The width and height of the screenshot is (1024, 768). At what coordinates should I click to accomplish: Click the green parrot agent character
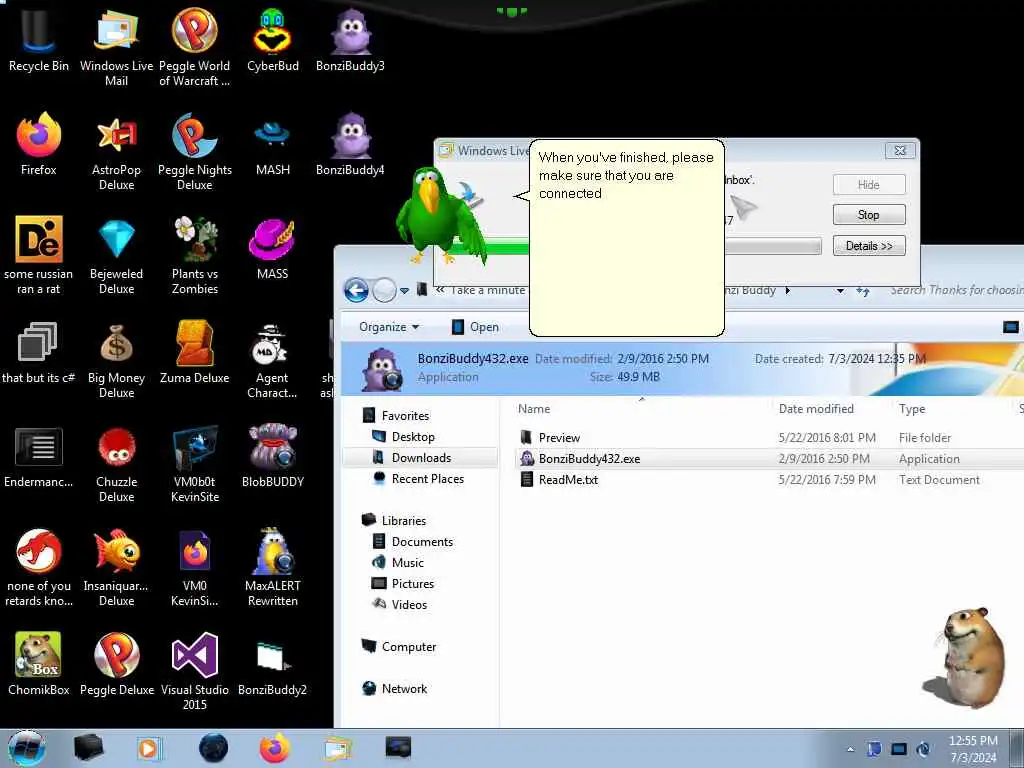click(441, 216)
